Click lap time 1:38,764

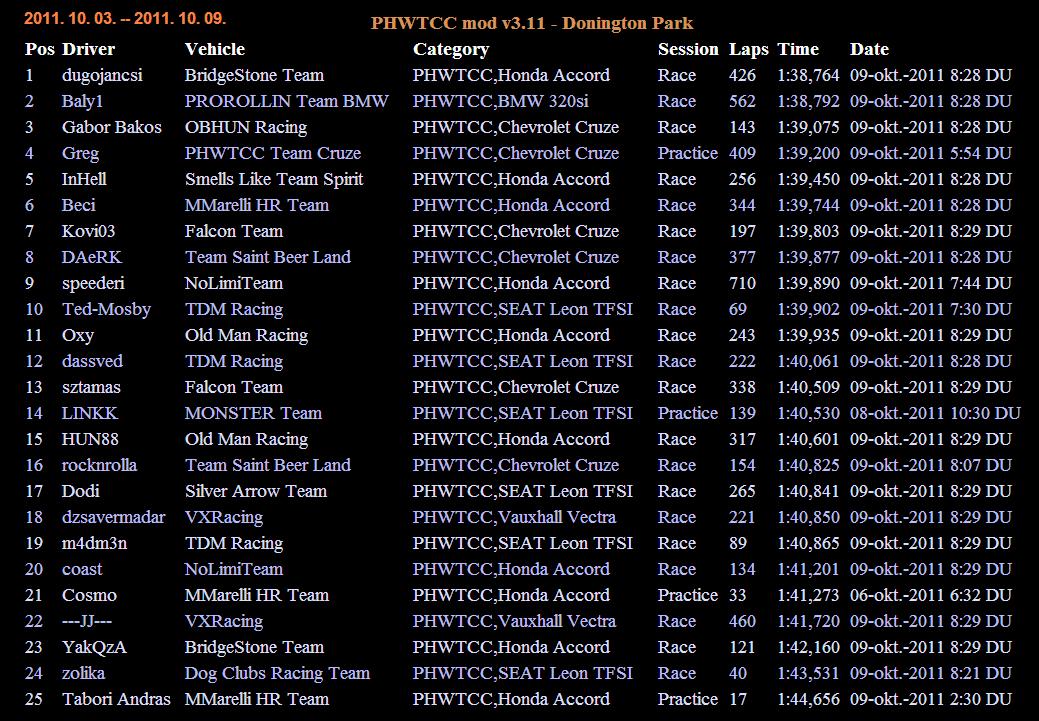[808, 76]
